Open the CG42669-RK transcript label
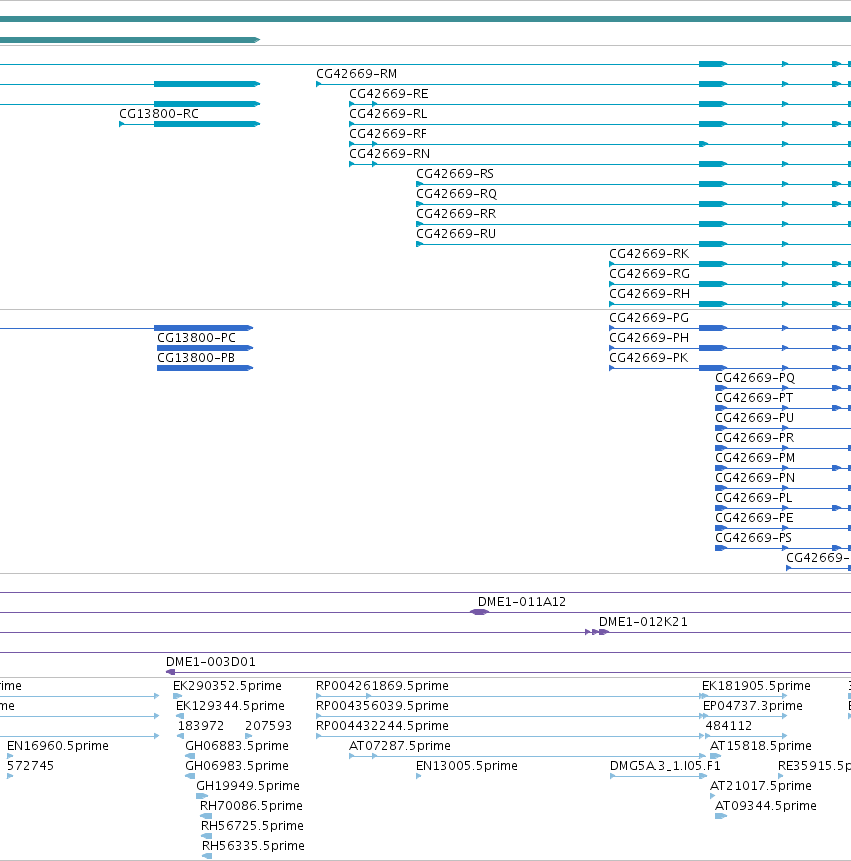The image size is (851, 861). [649, 254]
